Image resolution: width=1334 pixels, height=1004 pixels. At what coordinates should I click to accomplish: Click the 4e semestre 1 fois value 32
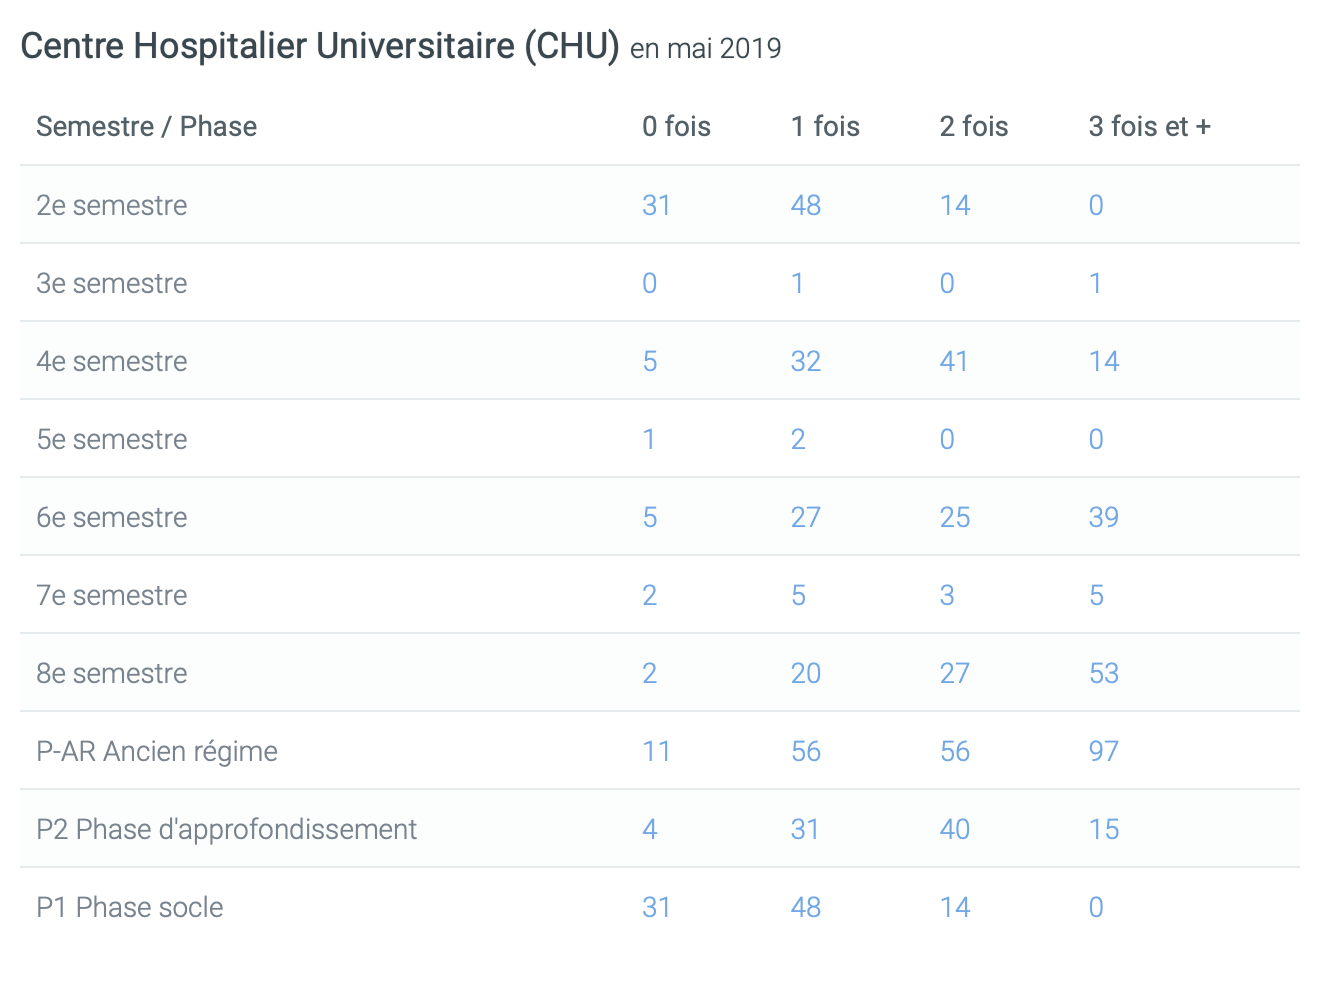[805, 361]
